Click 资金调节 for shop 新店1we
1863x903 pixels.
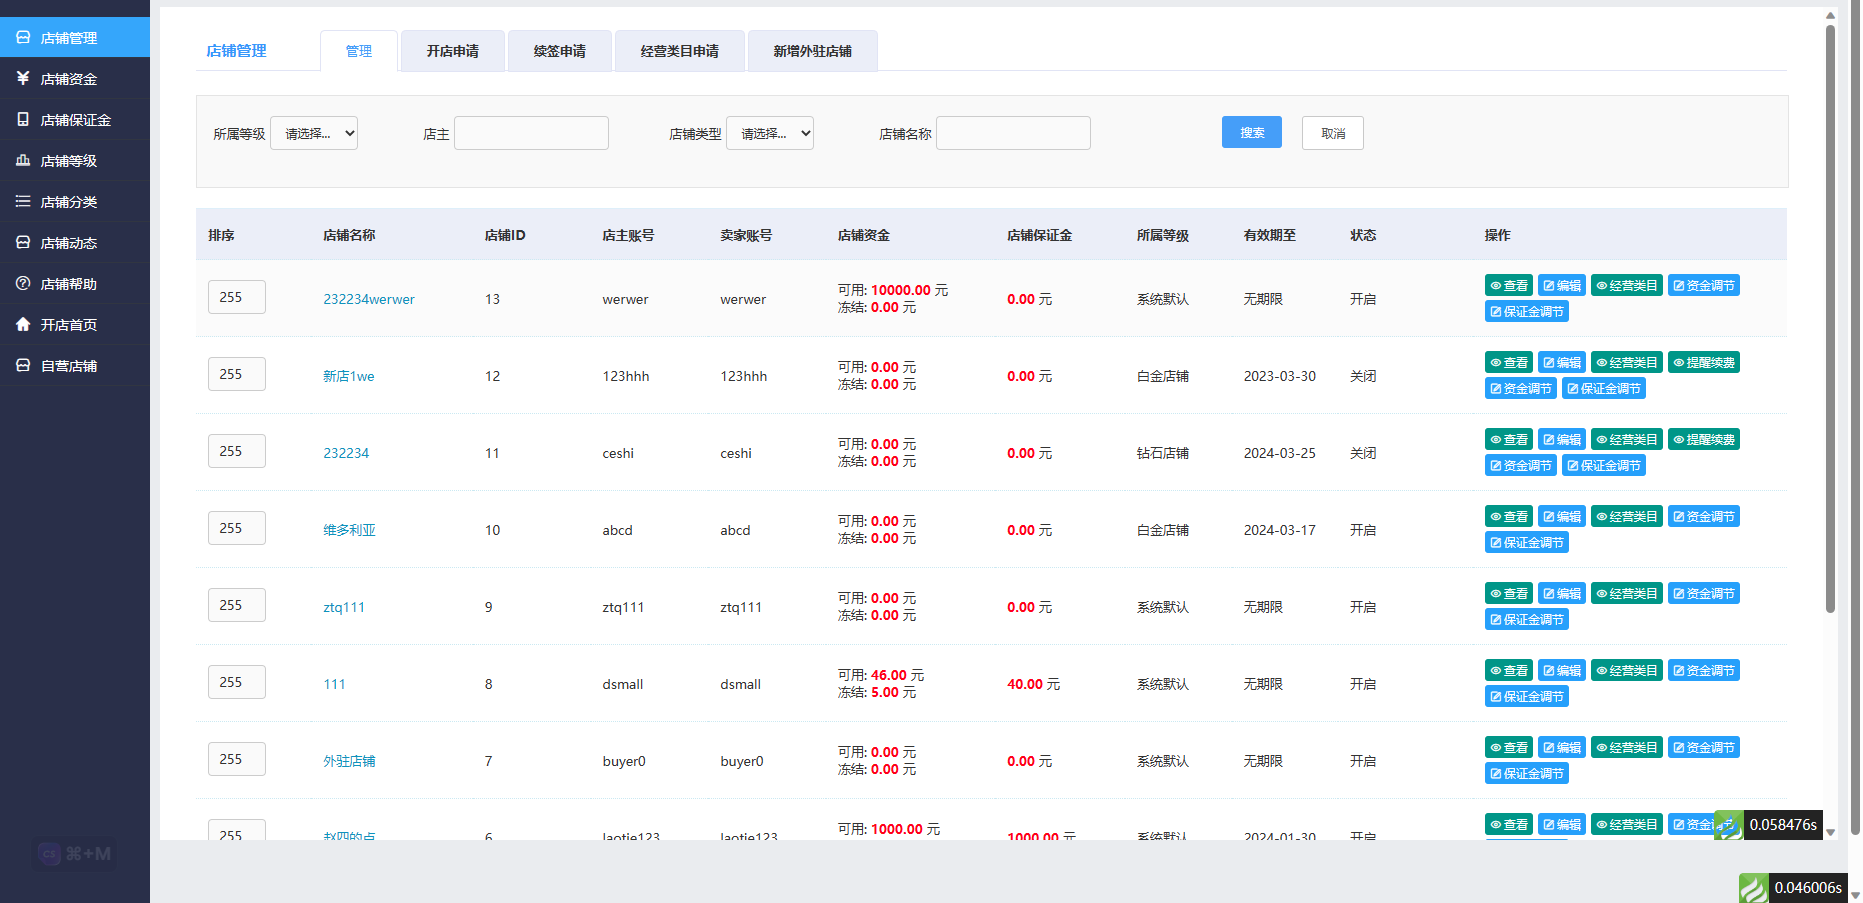coord(1521,389)
